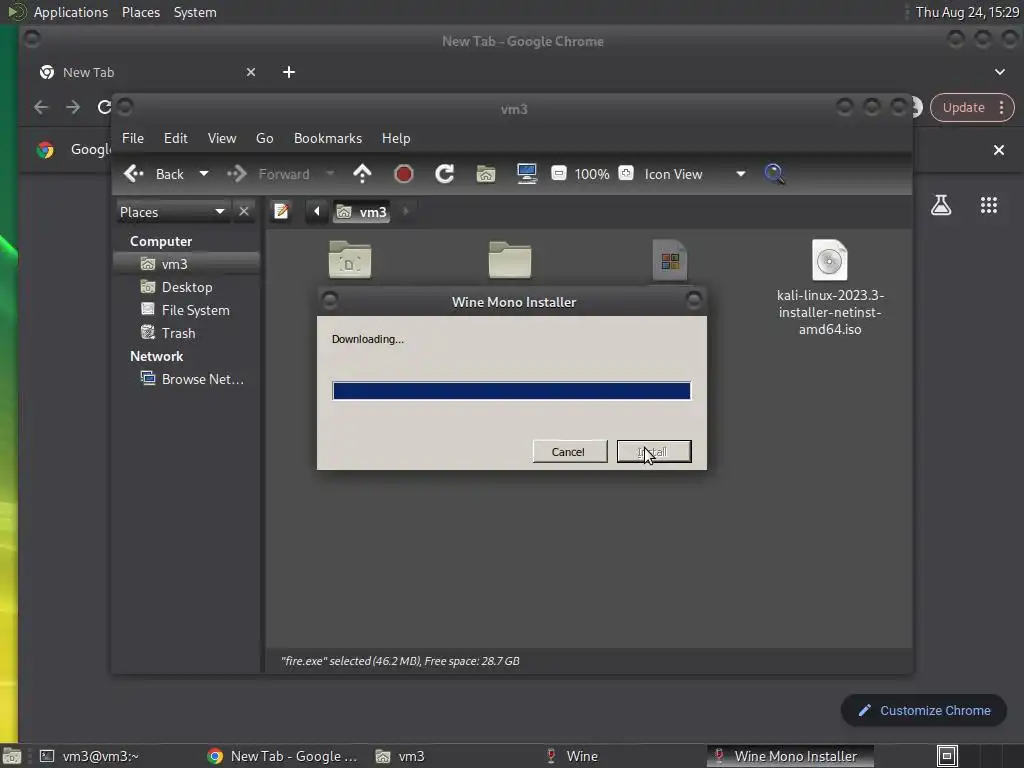This screenshot has width=1024, height=768.
Task: Click the fire.exe selected status bar text
Action: coord(400,661)
